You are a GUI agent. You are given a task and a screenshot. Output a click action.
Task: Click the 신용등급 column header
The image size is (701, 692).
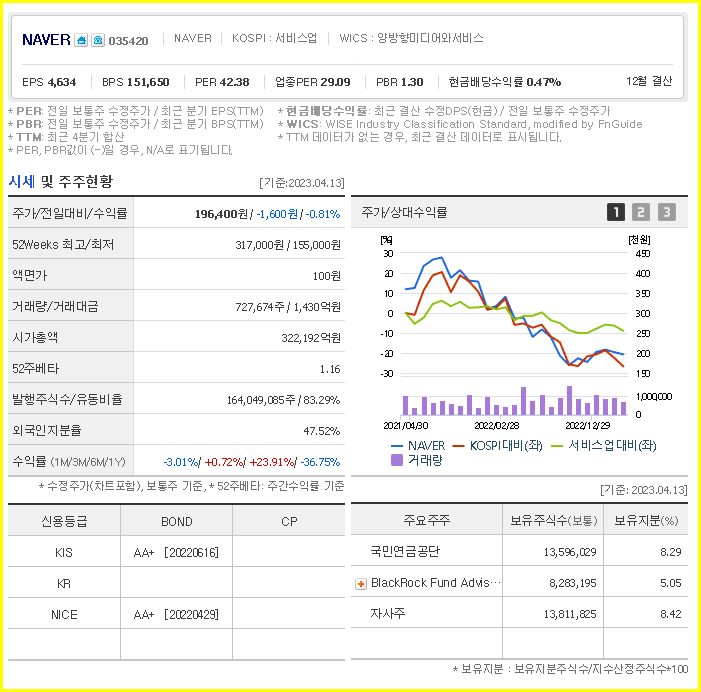click(x=64, y=521)
